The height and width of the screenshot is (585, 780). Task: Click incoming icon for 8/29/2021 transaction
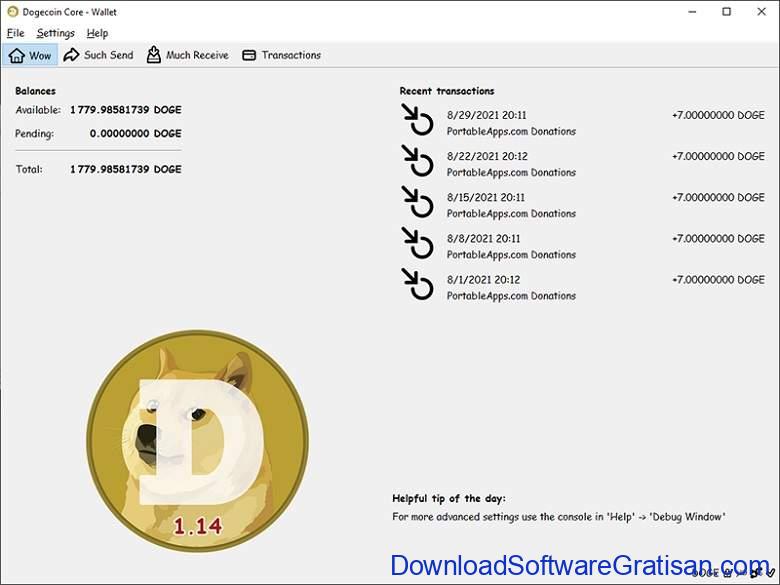(417, 120)
